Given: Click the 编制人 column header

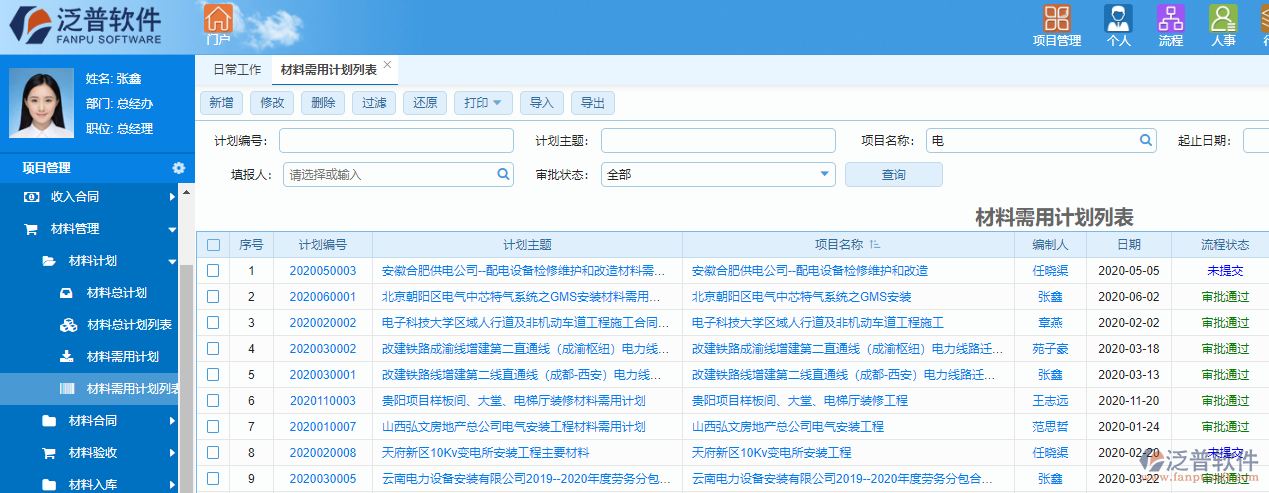Looking at the screenshot, I should [x=1050, y=245].
